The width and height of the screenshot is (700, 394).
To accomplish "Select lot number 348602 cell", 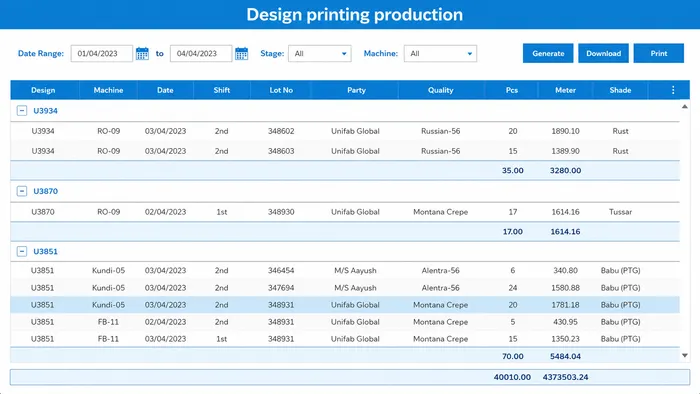I will coord(281,131).
